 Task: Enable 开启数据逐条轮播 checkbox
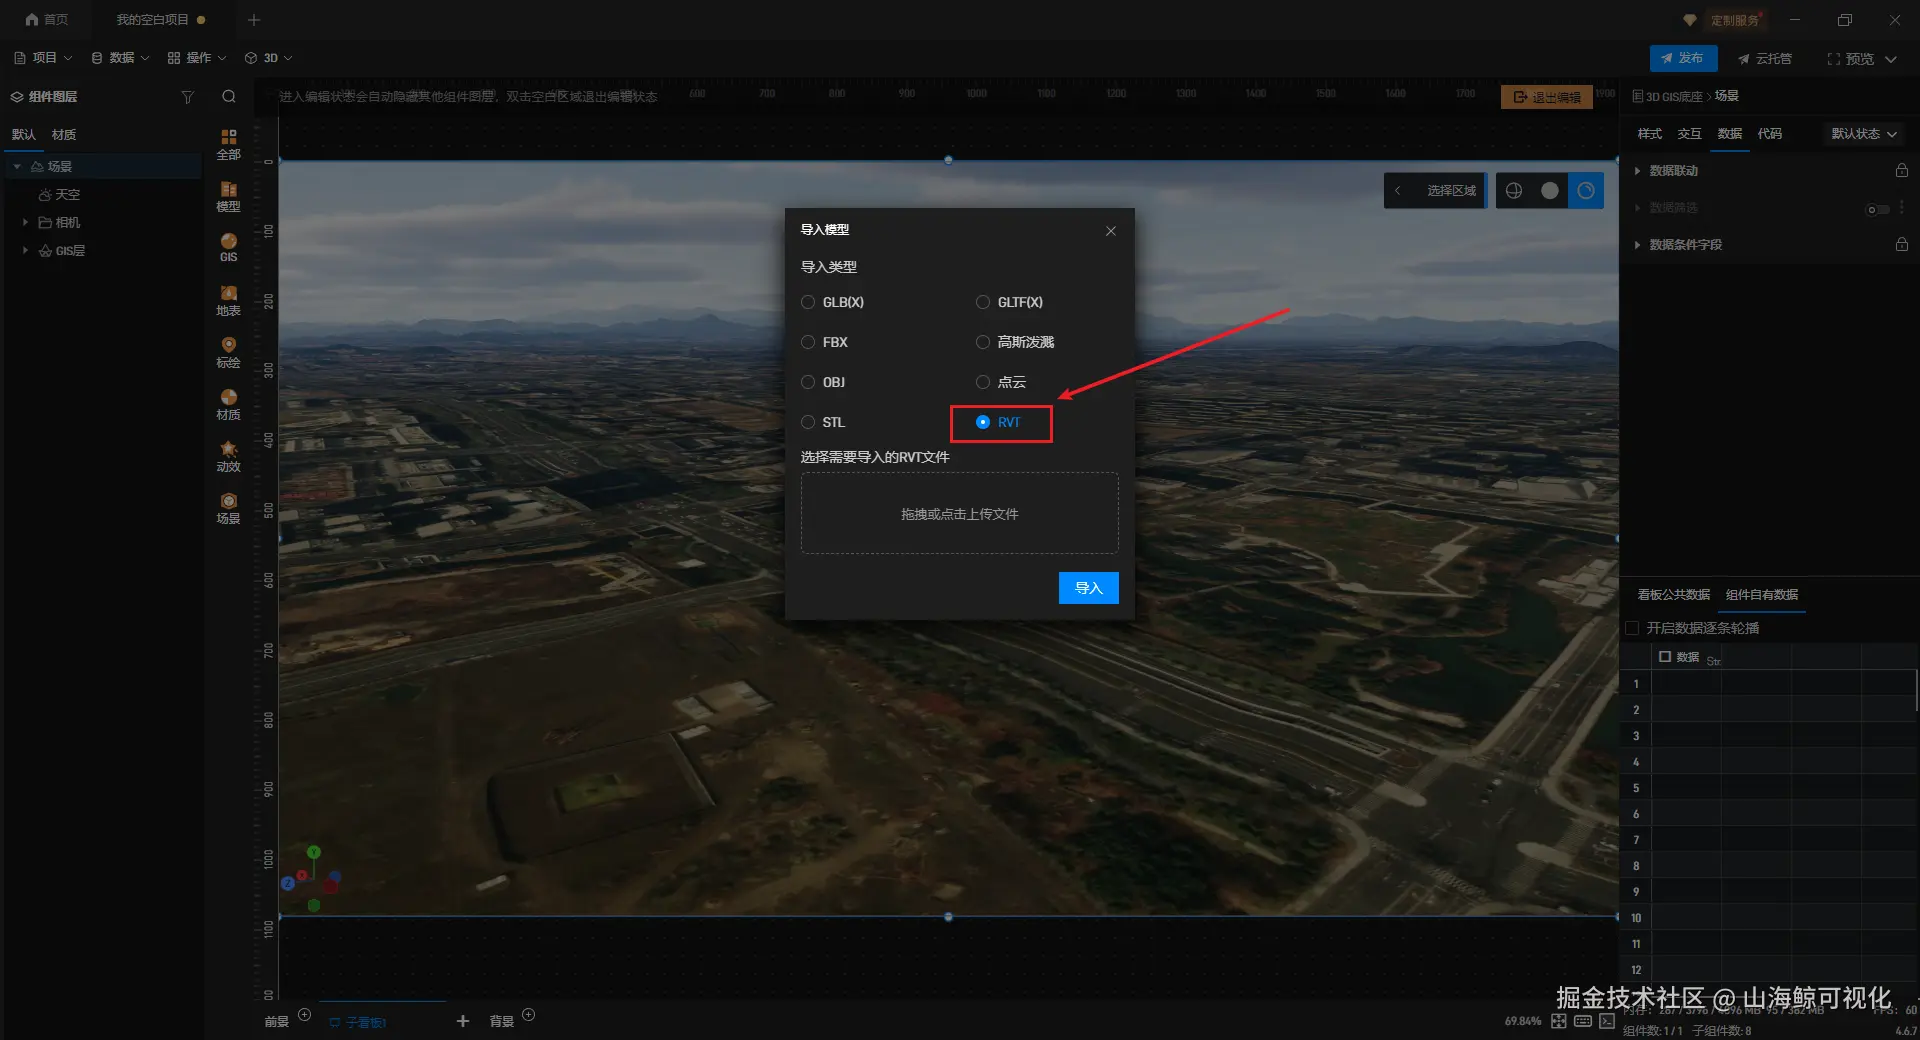coord(1633,628)
